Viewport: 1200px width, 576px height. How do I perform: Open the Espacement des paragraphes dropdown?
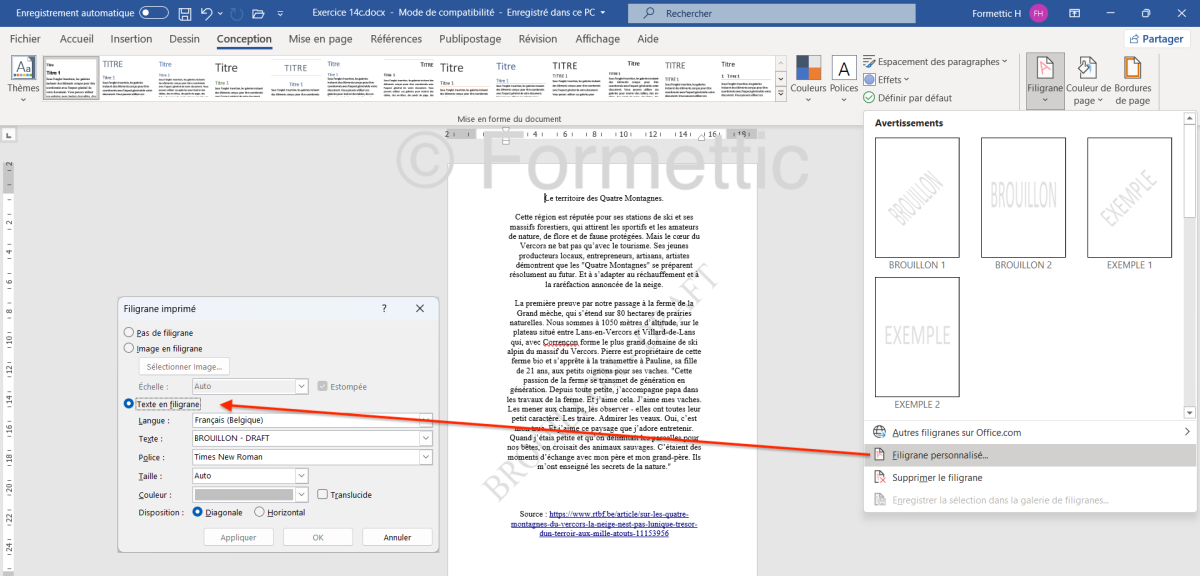tap(935, 62)
